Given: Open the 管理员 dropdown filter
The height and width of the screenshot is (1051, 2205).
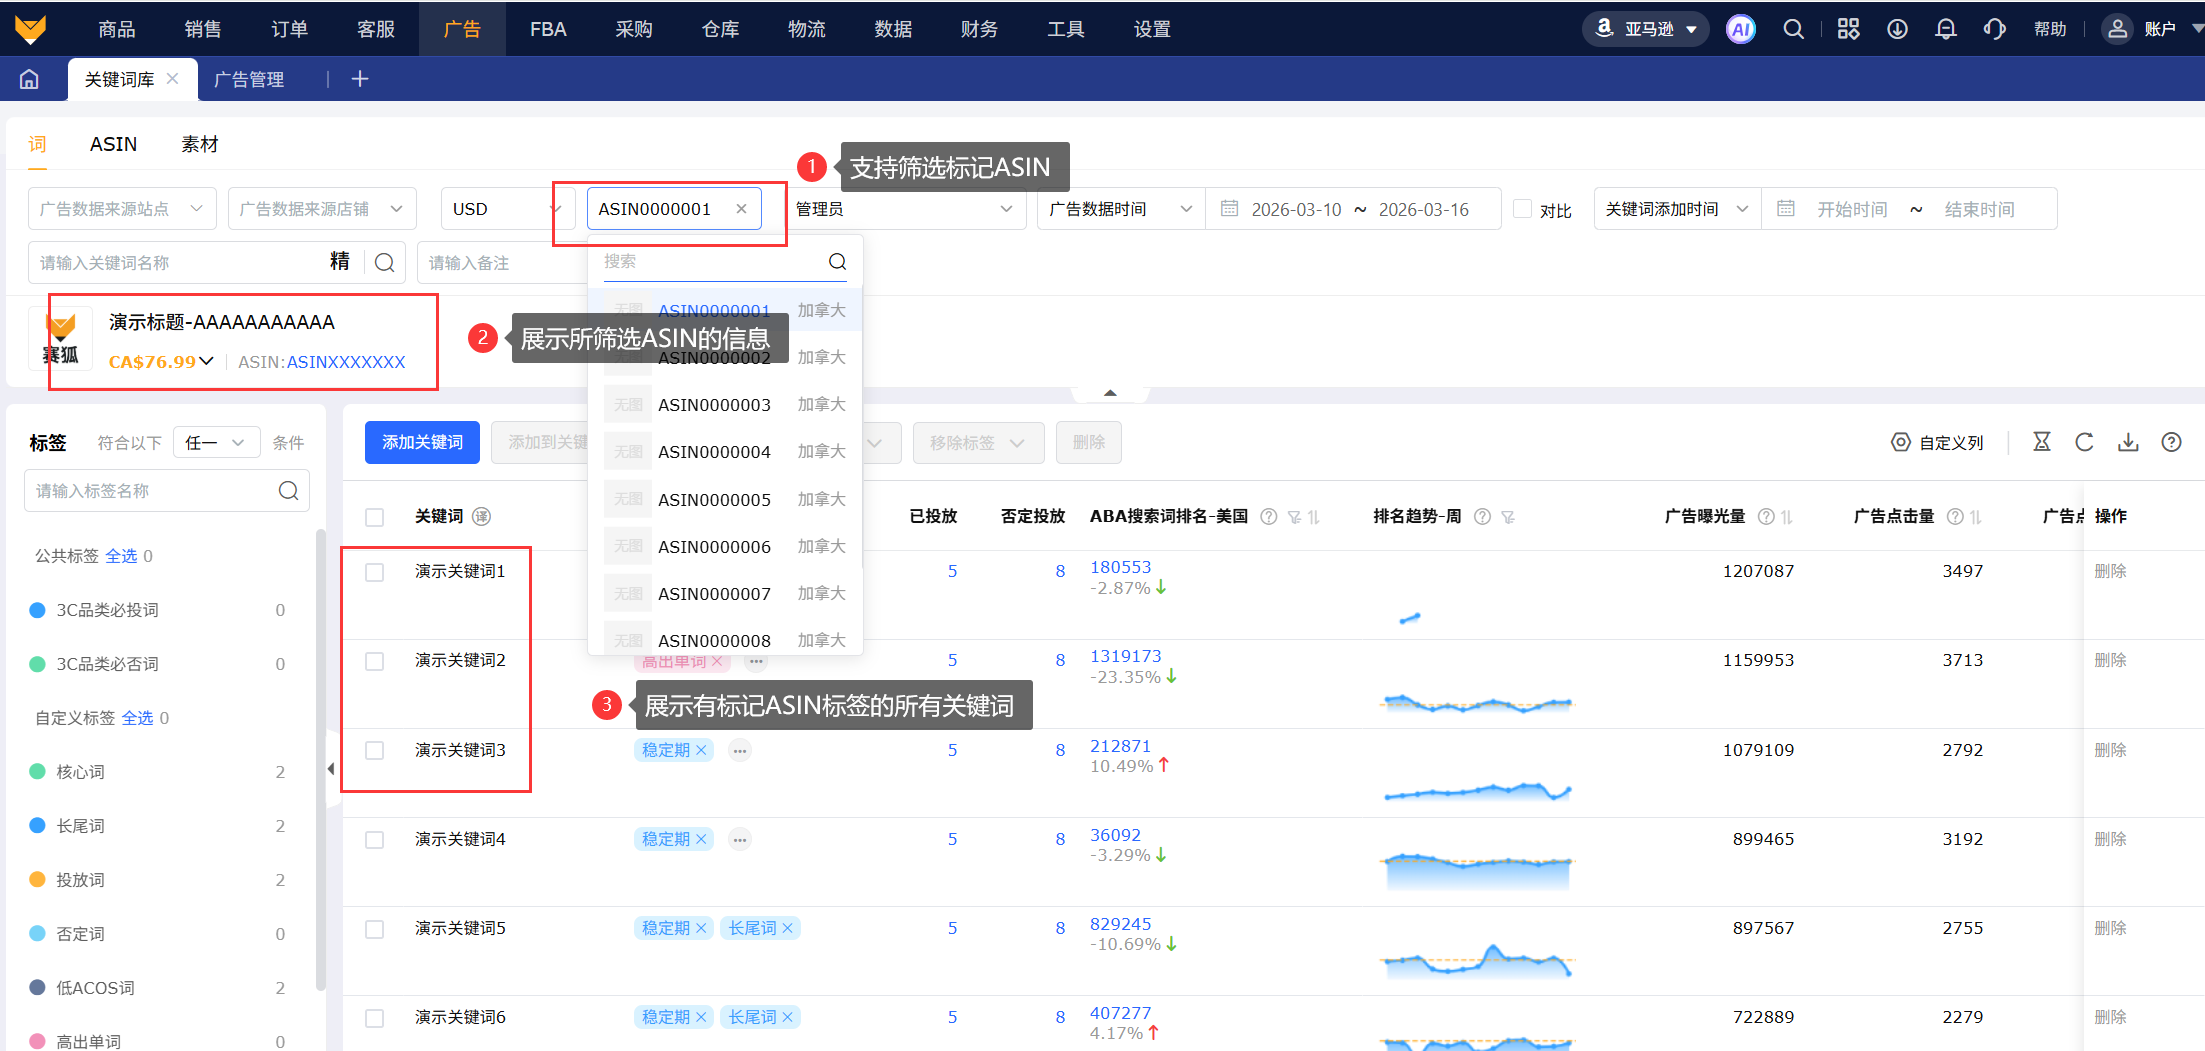Looking at the screenshot, I should (x=904, y=209).
